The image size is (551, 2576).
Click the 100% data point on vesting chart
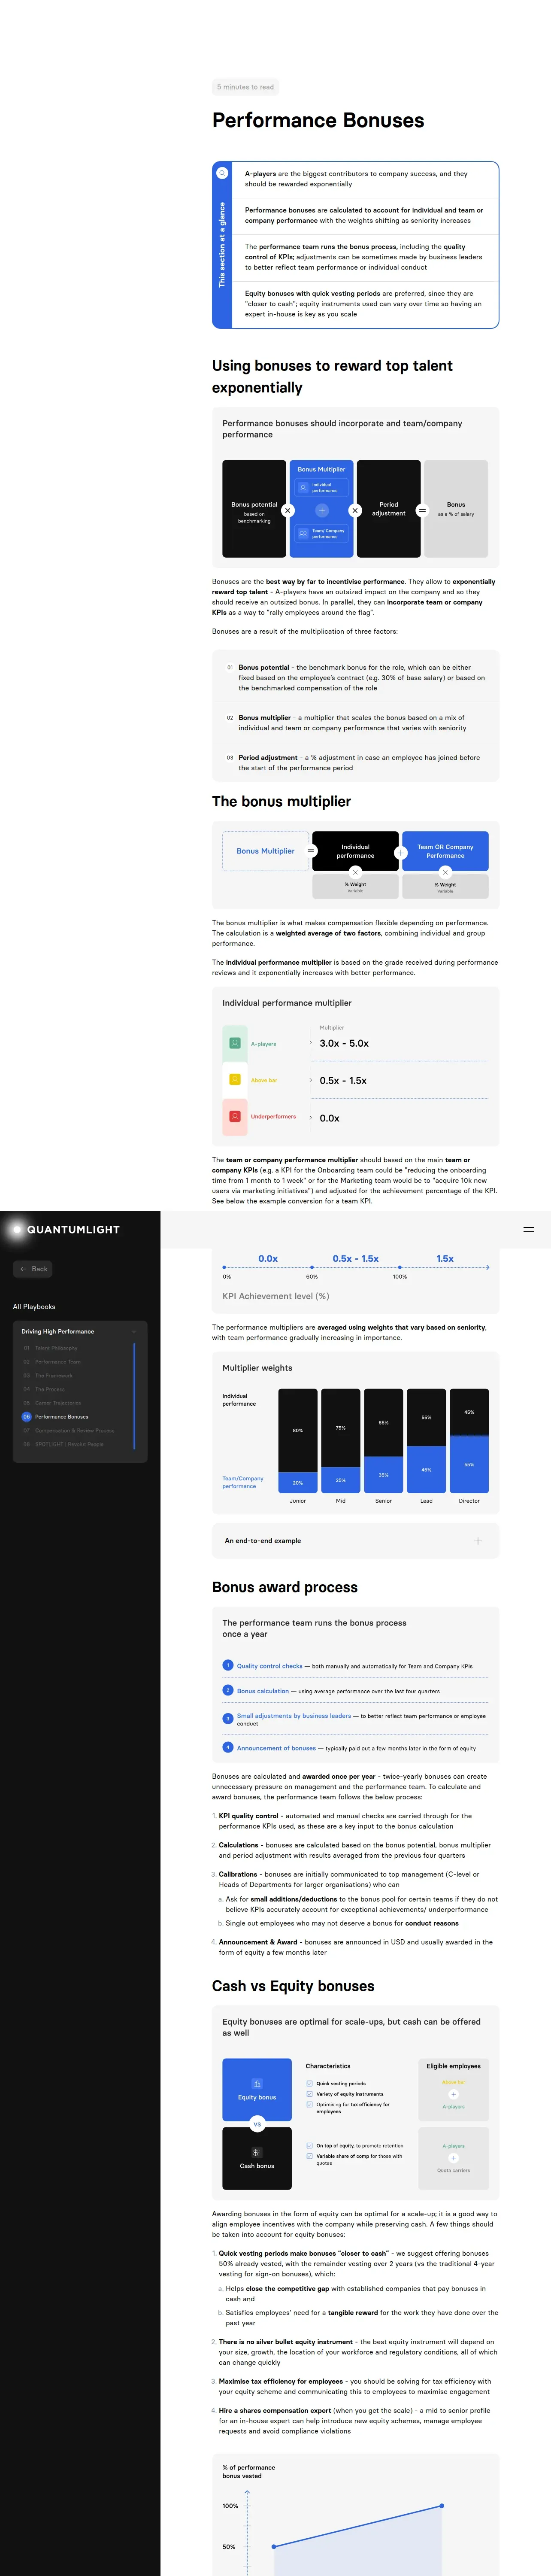click(x=442, y=2505)
